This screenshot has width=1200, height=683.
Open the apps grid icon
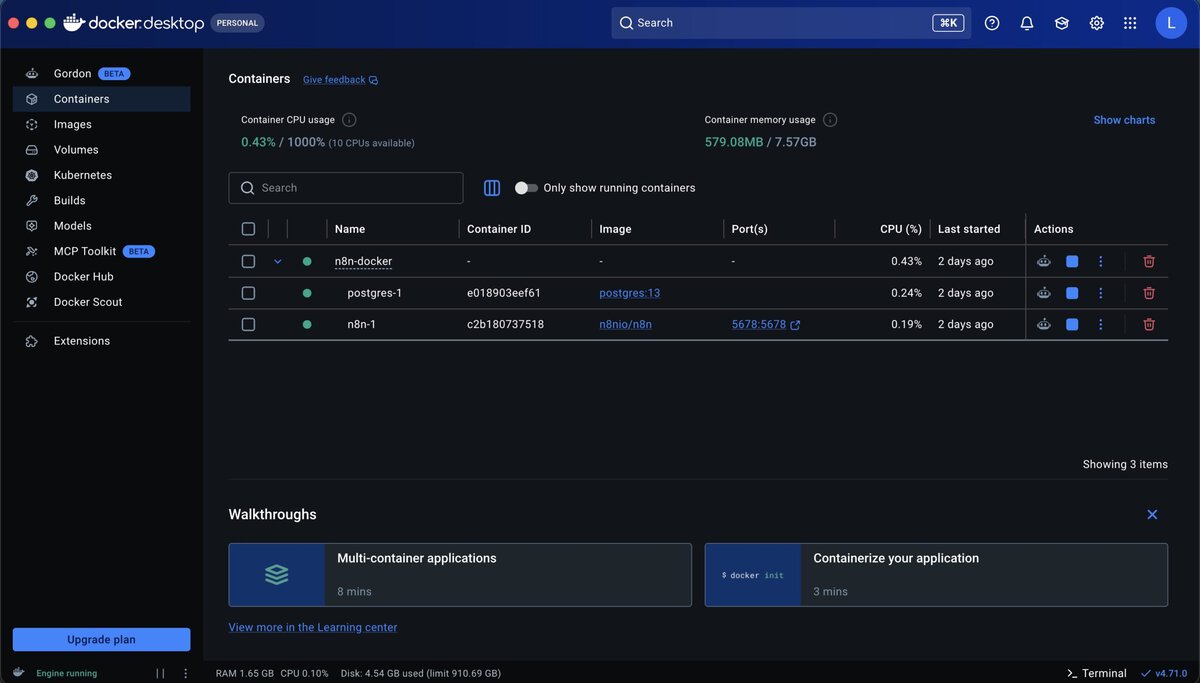coord(1130,23)
